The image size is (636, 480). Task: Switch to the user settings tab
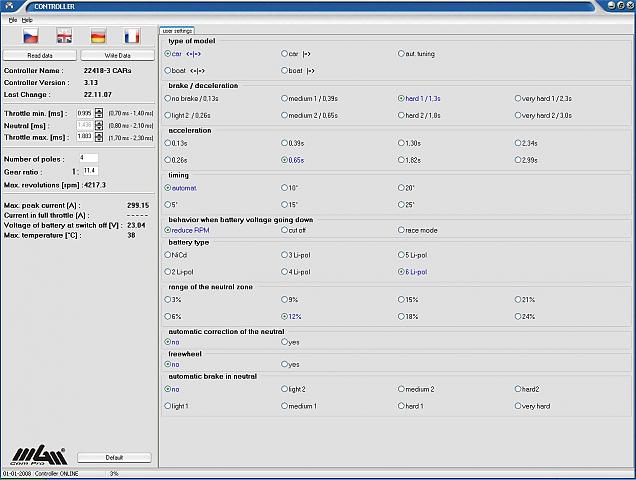[177, 31]
